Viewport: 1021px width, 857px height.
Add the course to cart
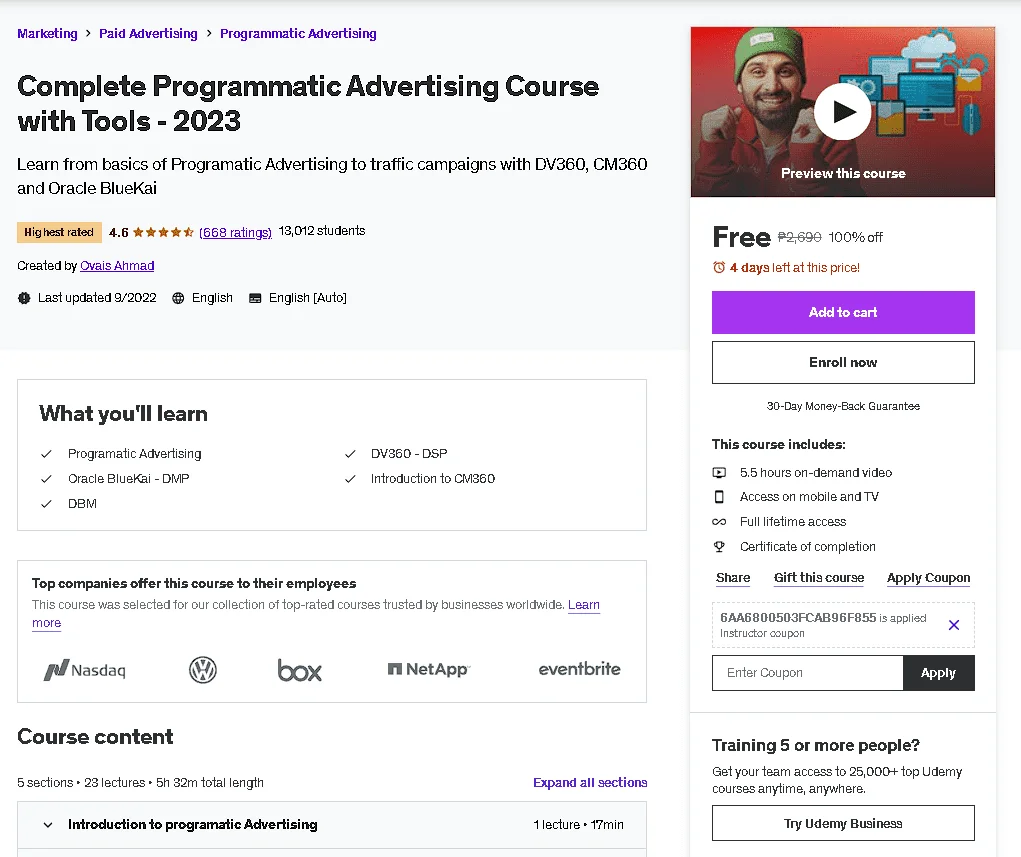pos(843,313)
